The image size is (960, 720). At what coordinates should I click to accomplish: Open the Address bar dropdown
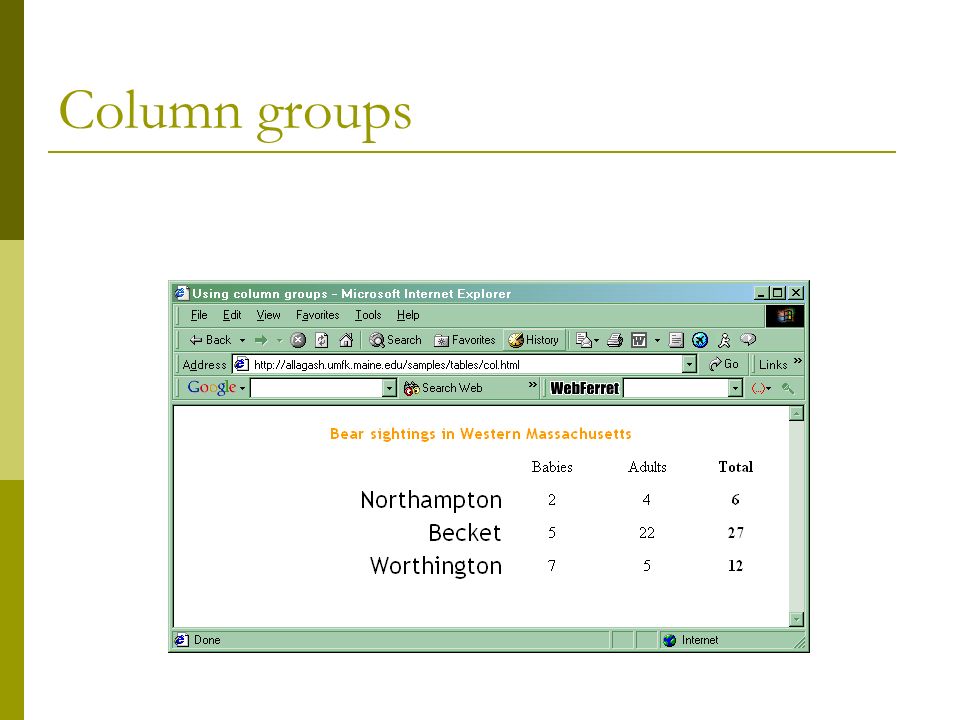pos(689,365)
